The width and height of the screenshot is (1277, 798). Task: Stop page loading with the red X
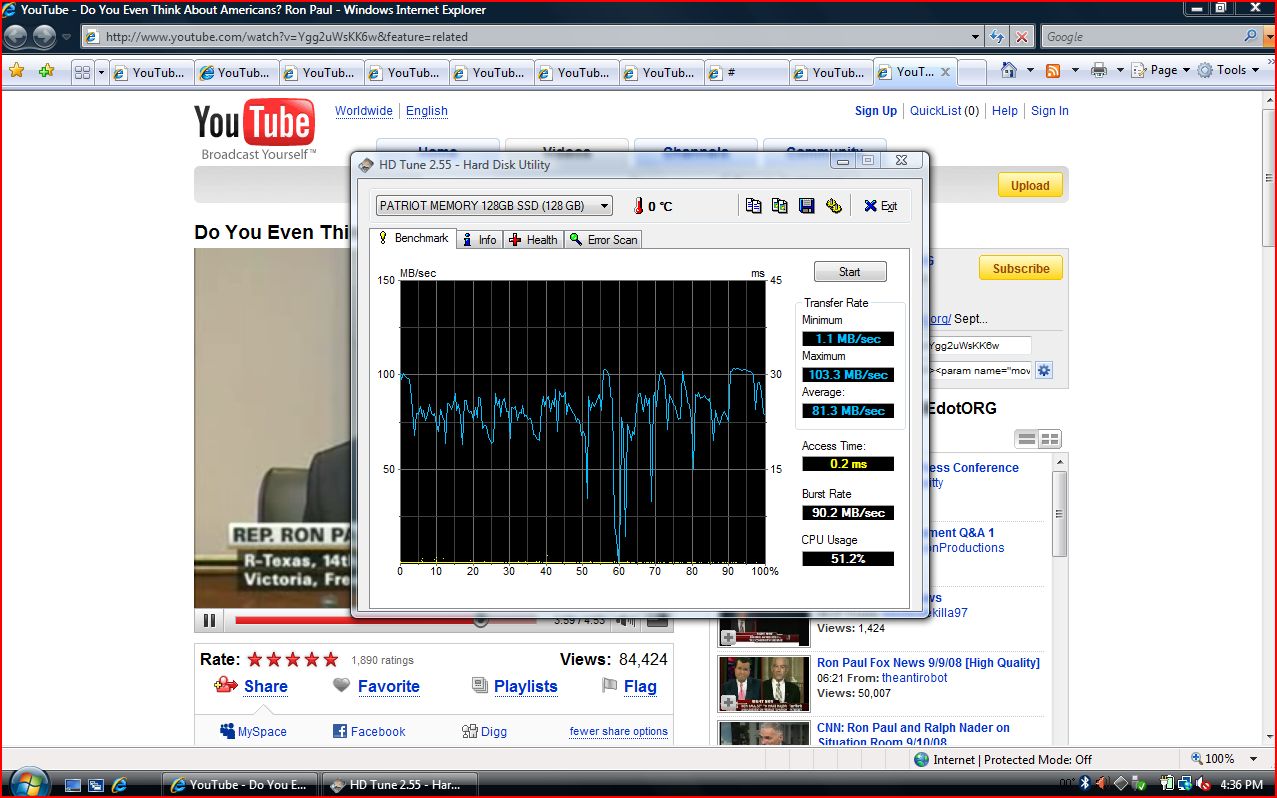[1021, 37]
